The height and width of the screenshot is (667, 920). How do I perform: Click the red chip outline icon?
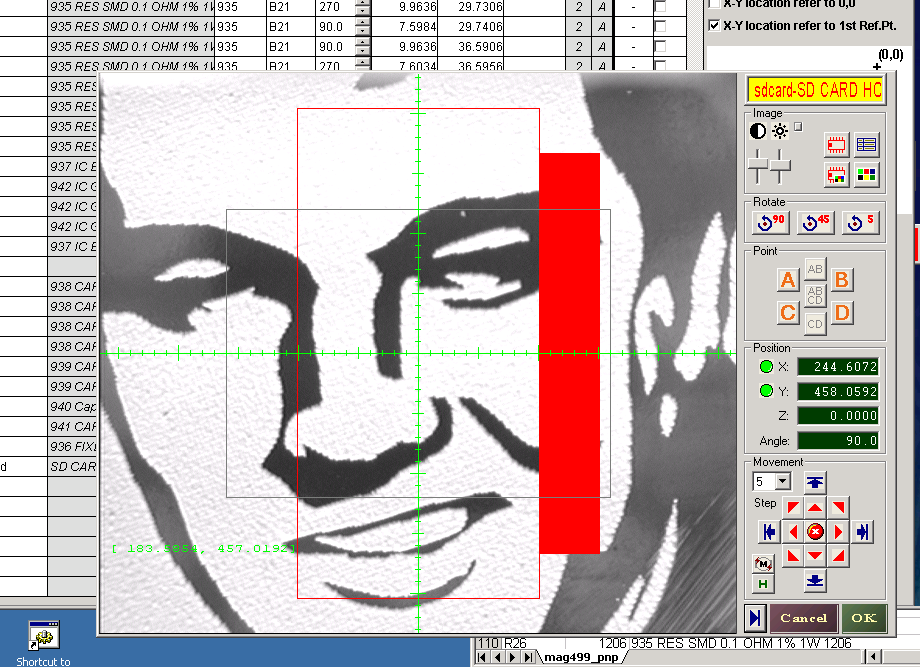pos(836,145)
